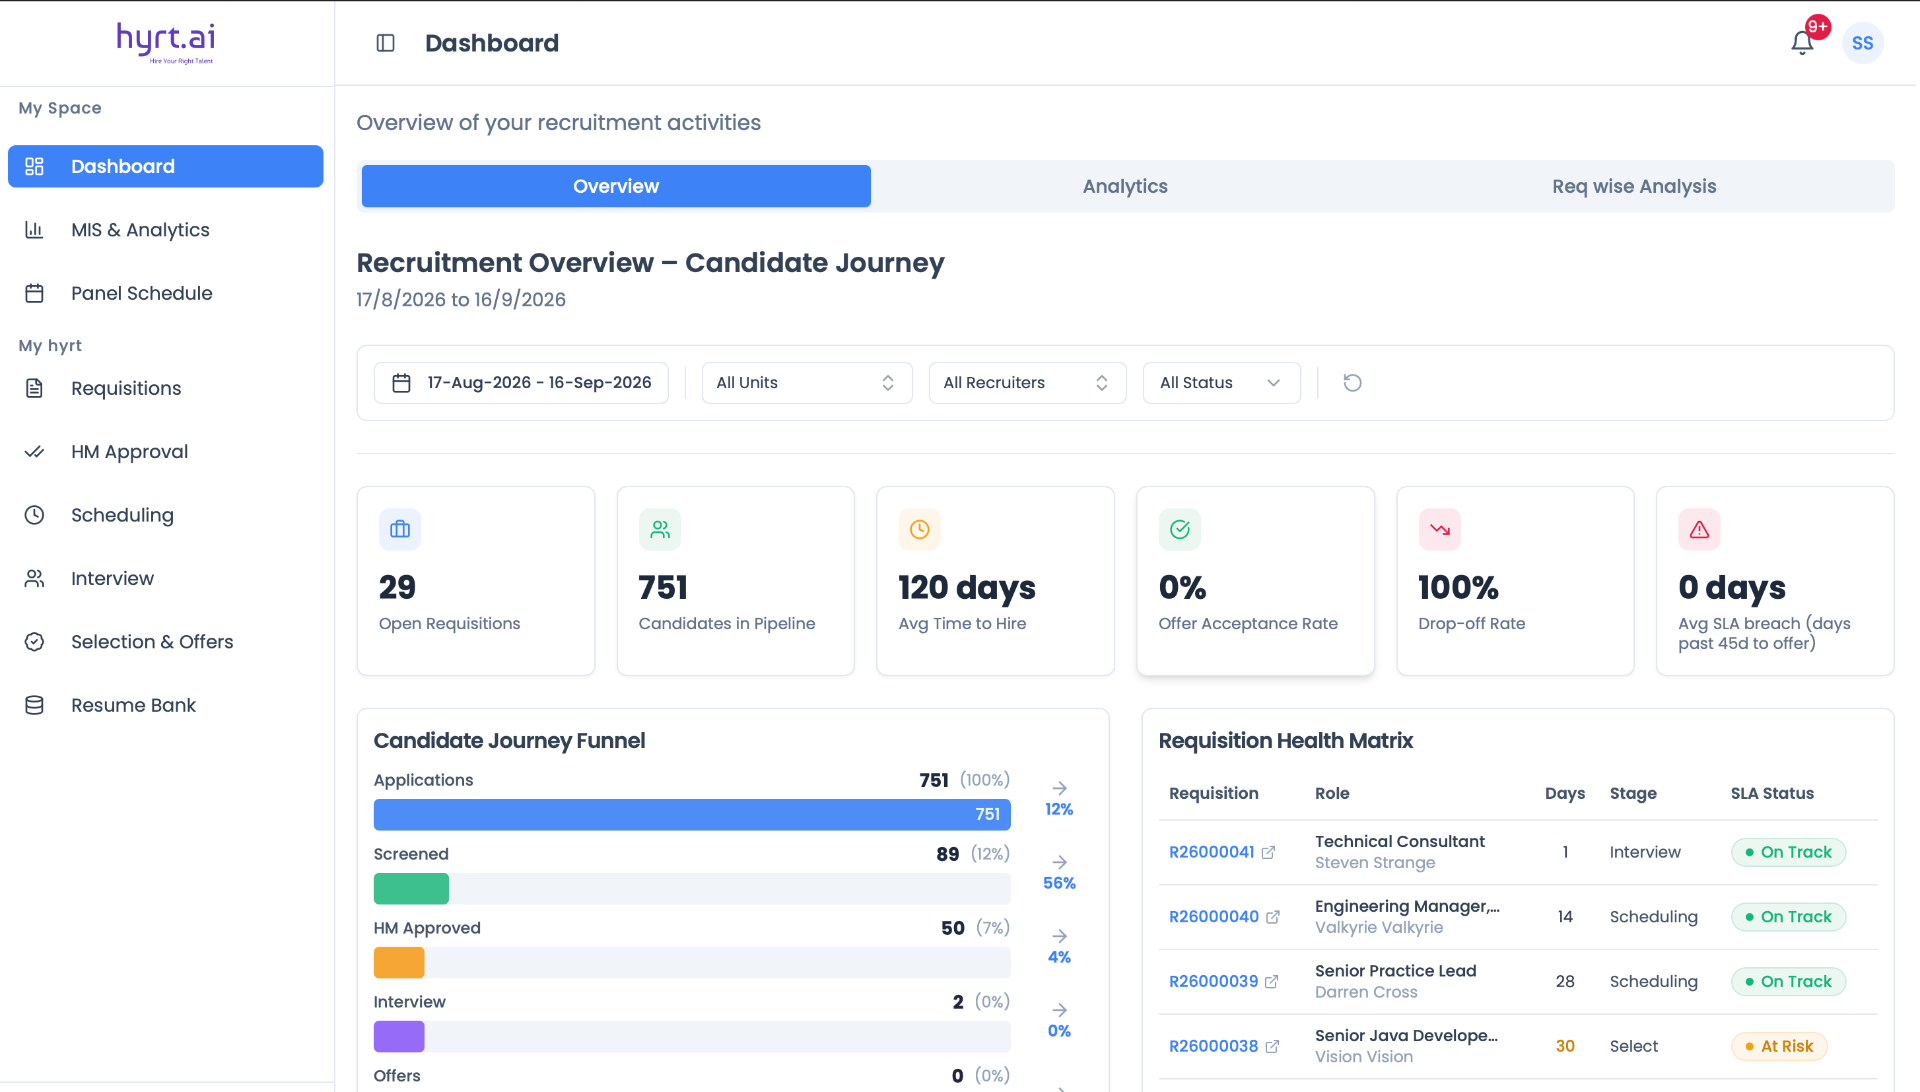Select Dashboard in sidebar
1920x1092 pixels.
point(165,166)
